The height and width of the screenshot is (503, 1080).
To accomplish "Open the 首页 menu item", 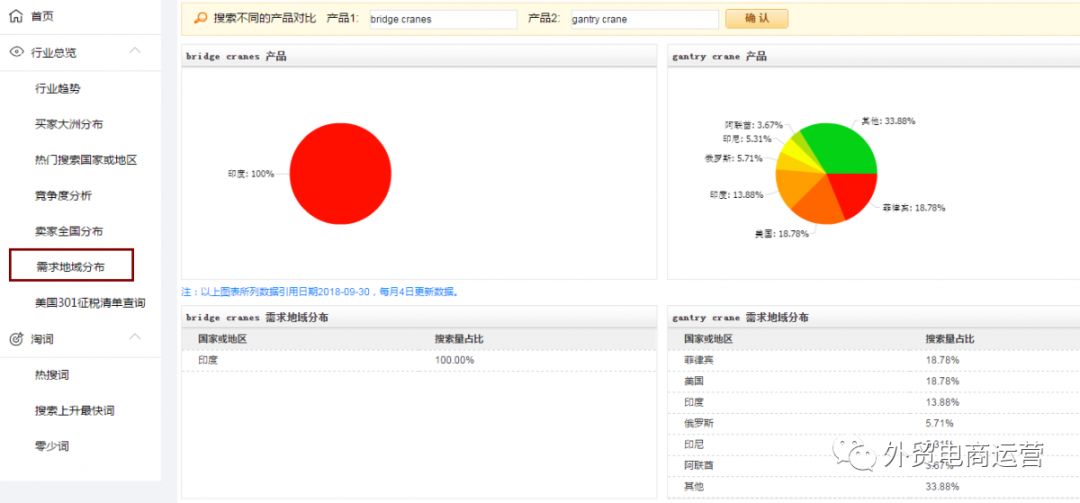I will 42,17.
